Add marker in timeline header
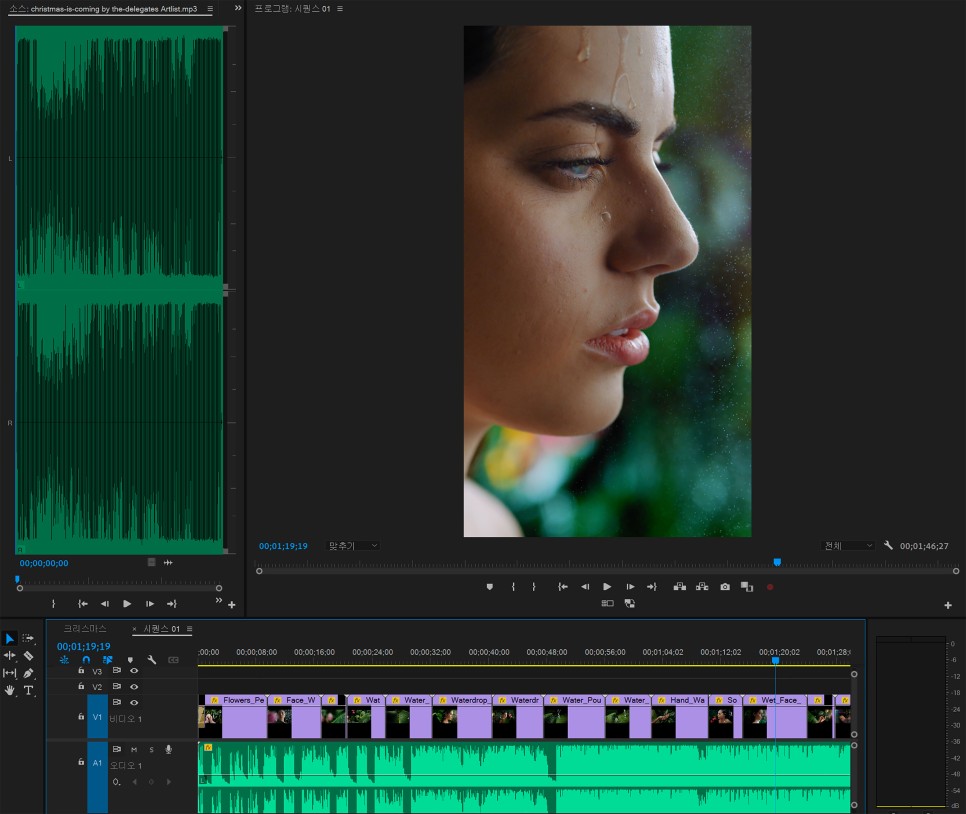966x814 pixels. [130, 660]
